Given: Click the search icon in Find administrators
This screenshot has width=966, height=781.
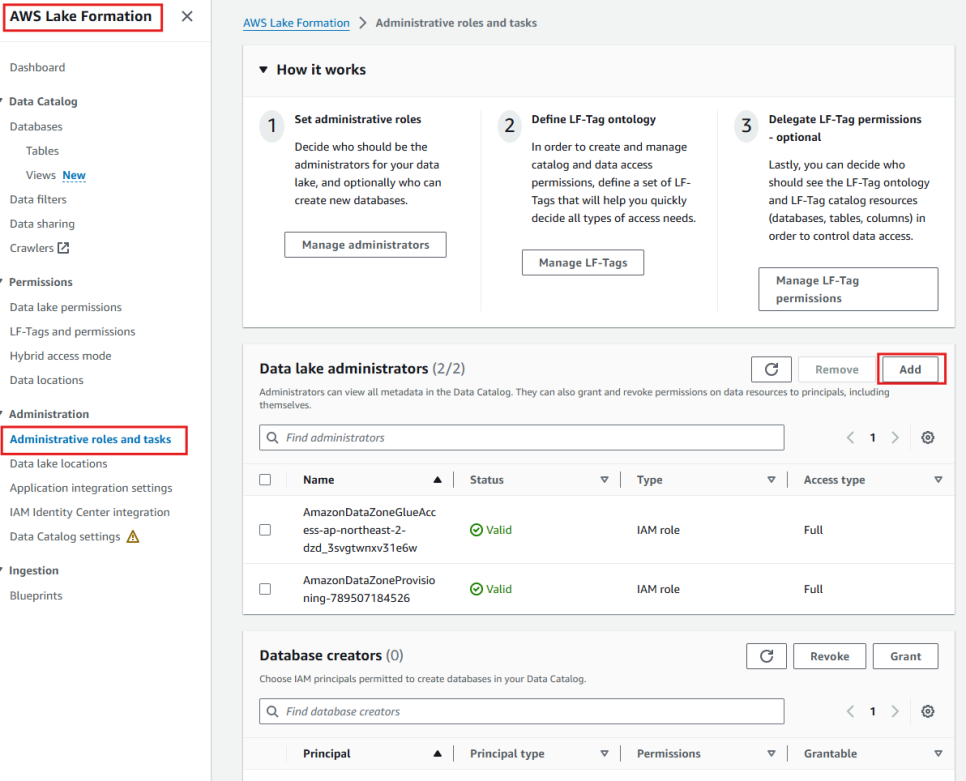Looking at the screenshot, I should click(272, 437).
